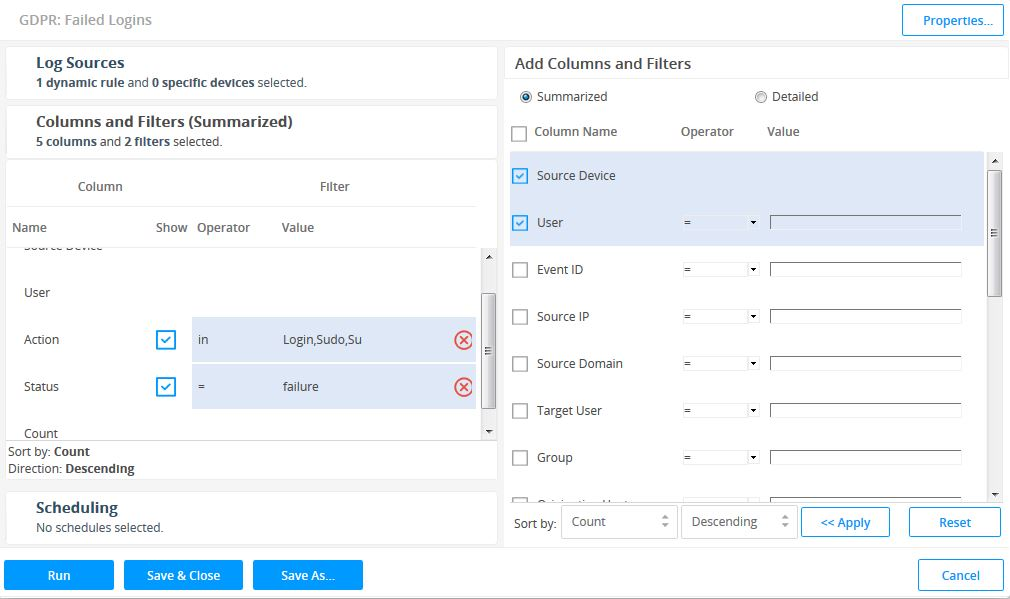The image size is (1010, 599).
Task: Choose the Summarized radio option
Action: [526, 97]
